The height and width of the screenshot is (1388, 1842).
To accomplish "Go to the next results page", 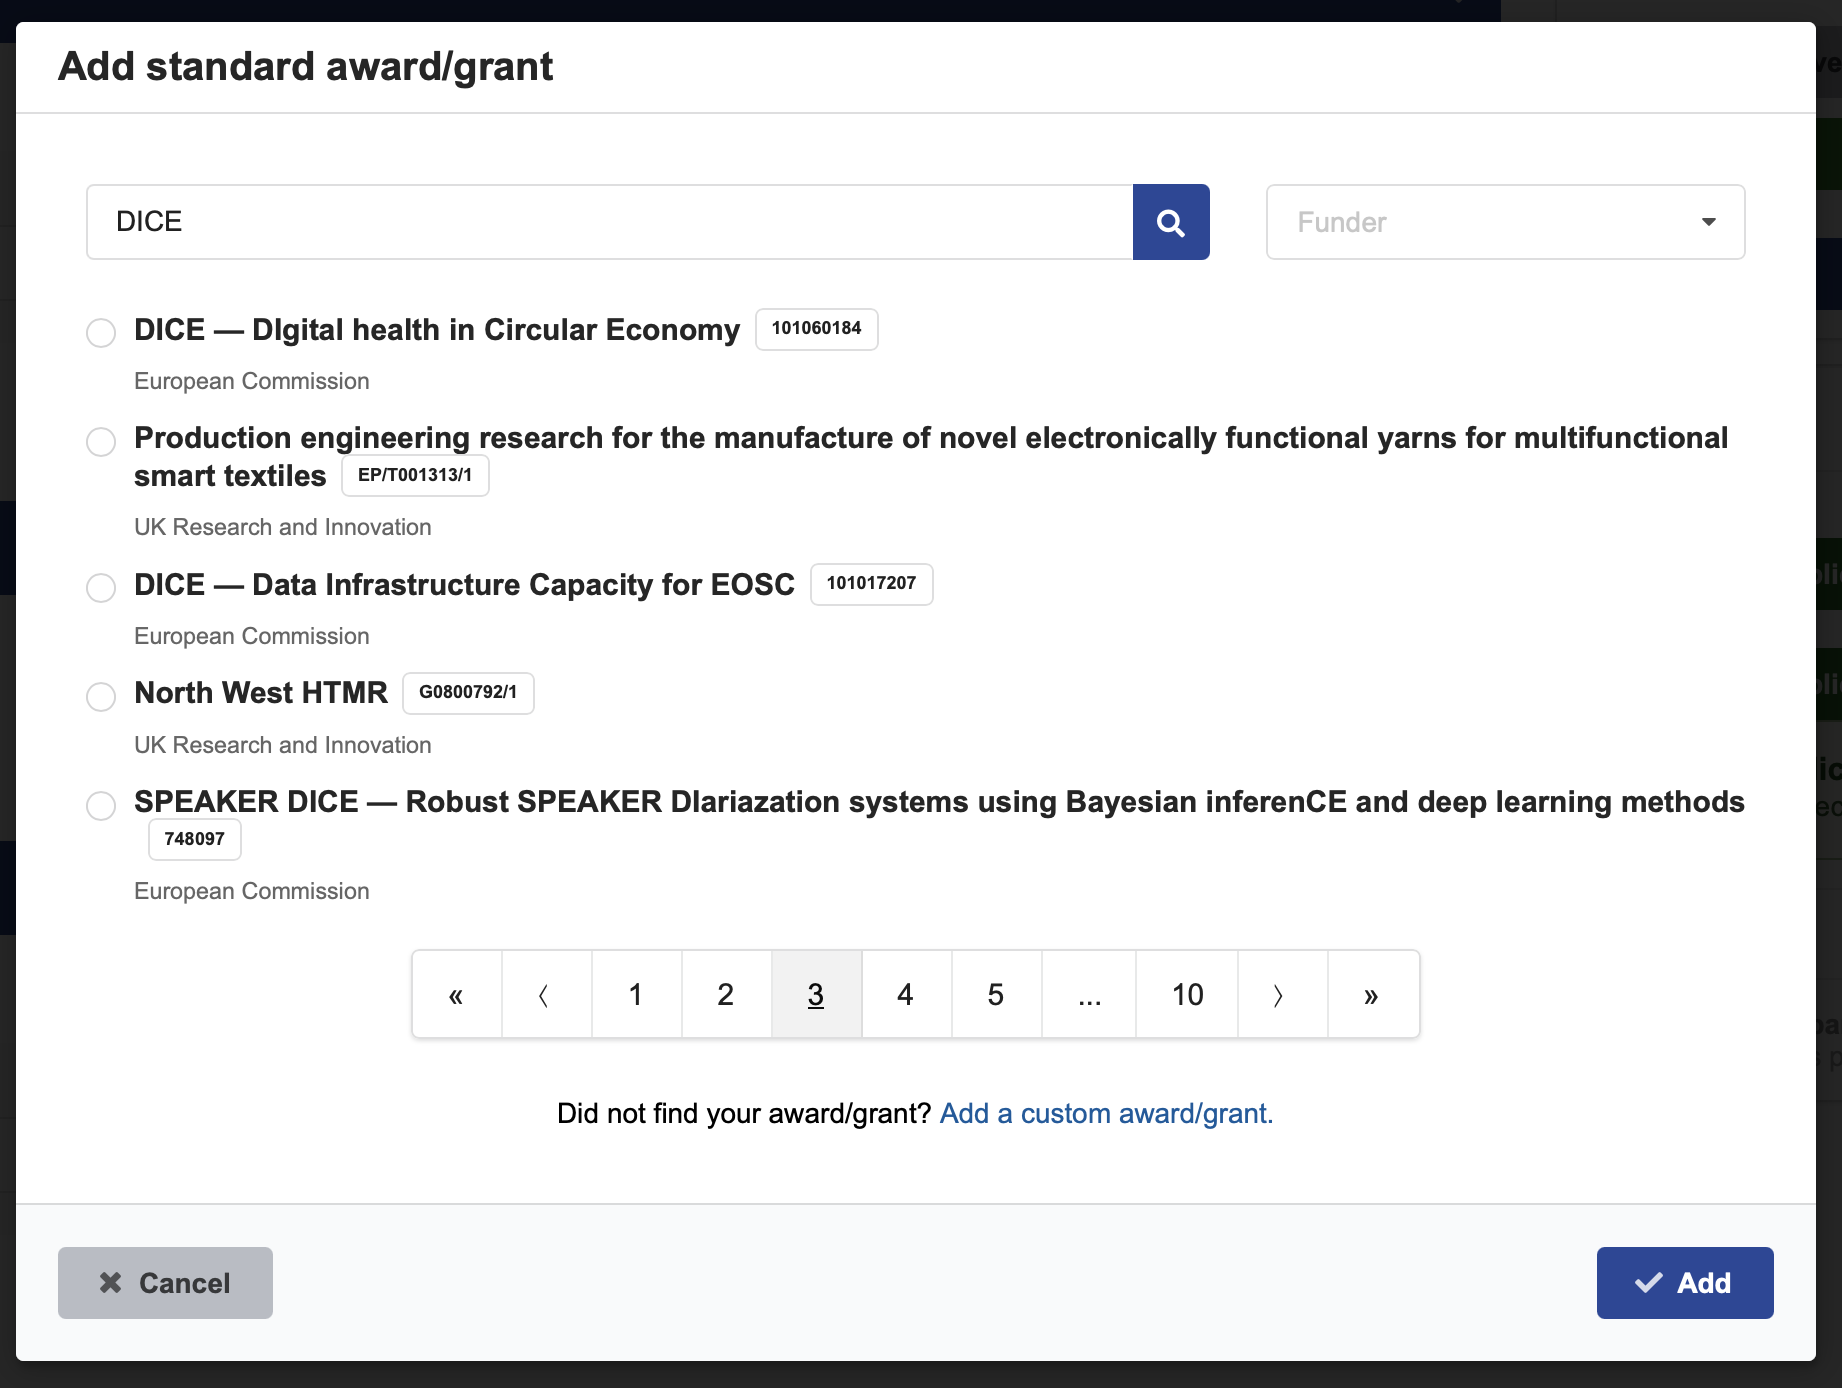I will point(1280,995).
